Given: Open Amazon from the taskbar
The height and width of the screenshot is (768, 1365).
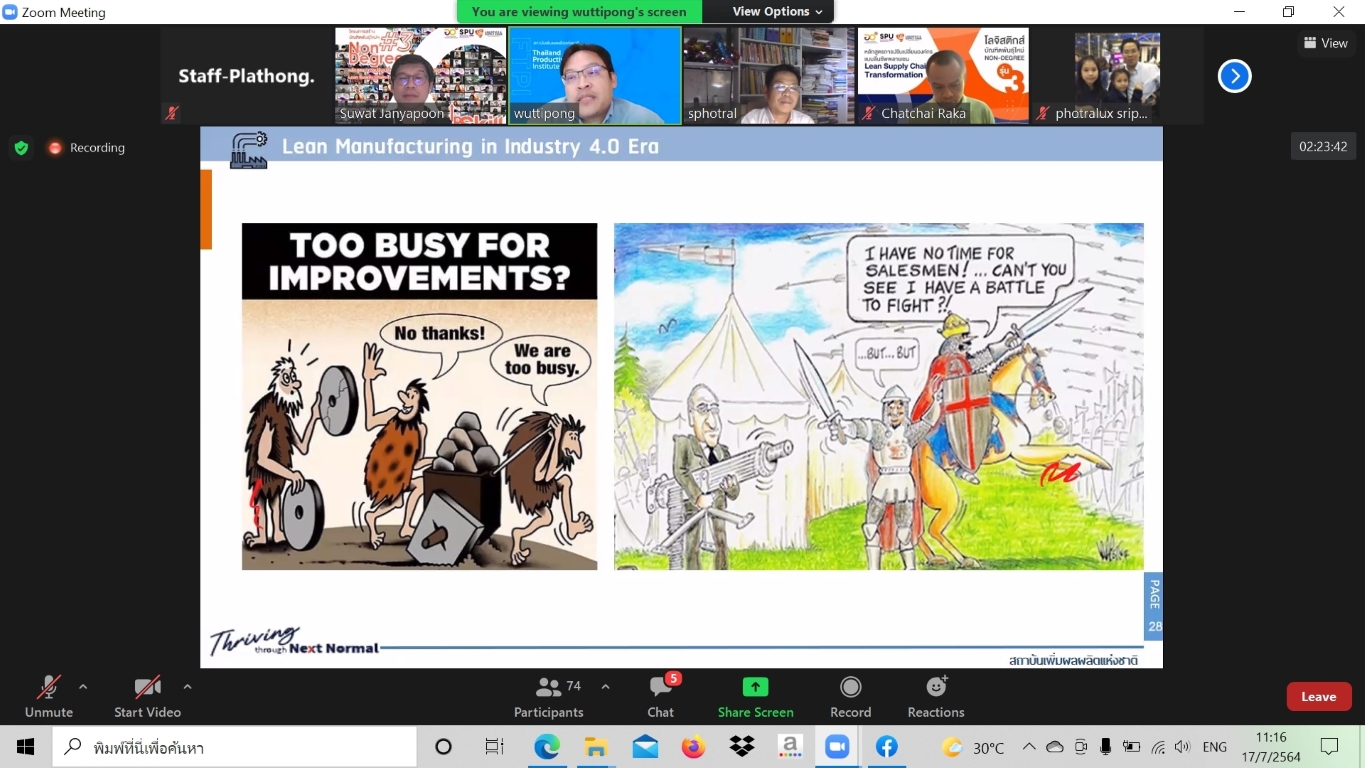Looking at the screenshot, I should [x=790, y=747].
